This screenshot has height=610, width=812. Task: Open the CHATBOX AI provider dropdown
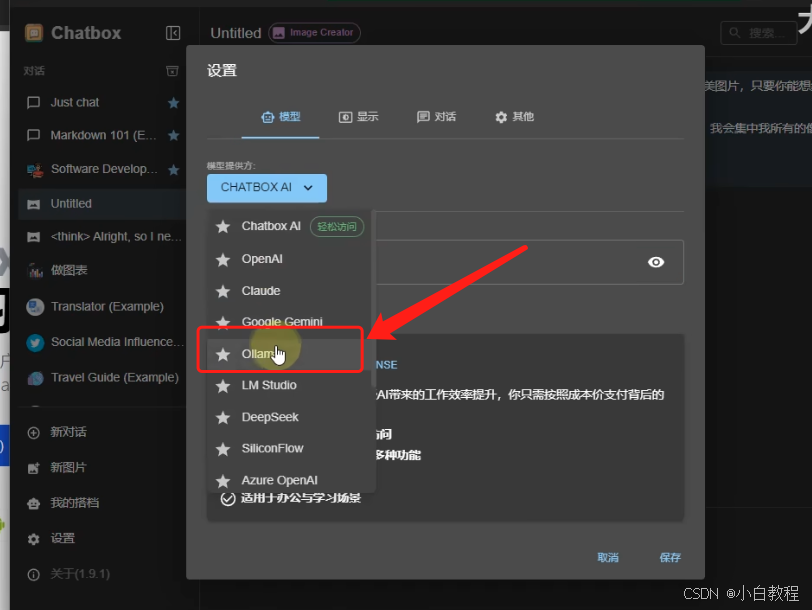(x=267, y=188)
